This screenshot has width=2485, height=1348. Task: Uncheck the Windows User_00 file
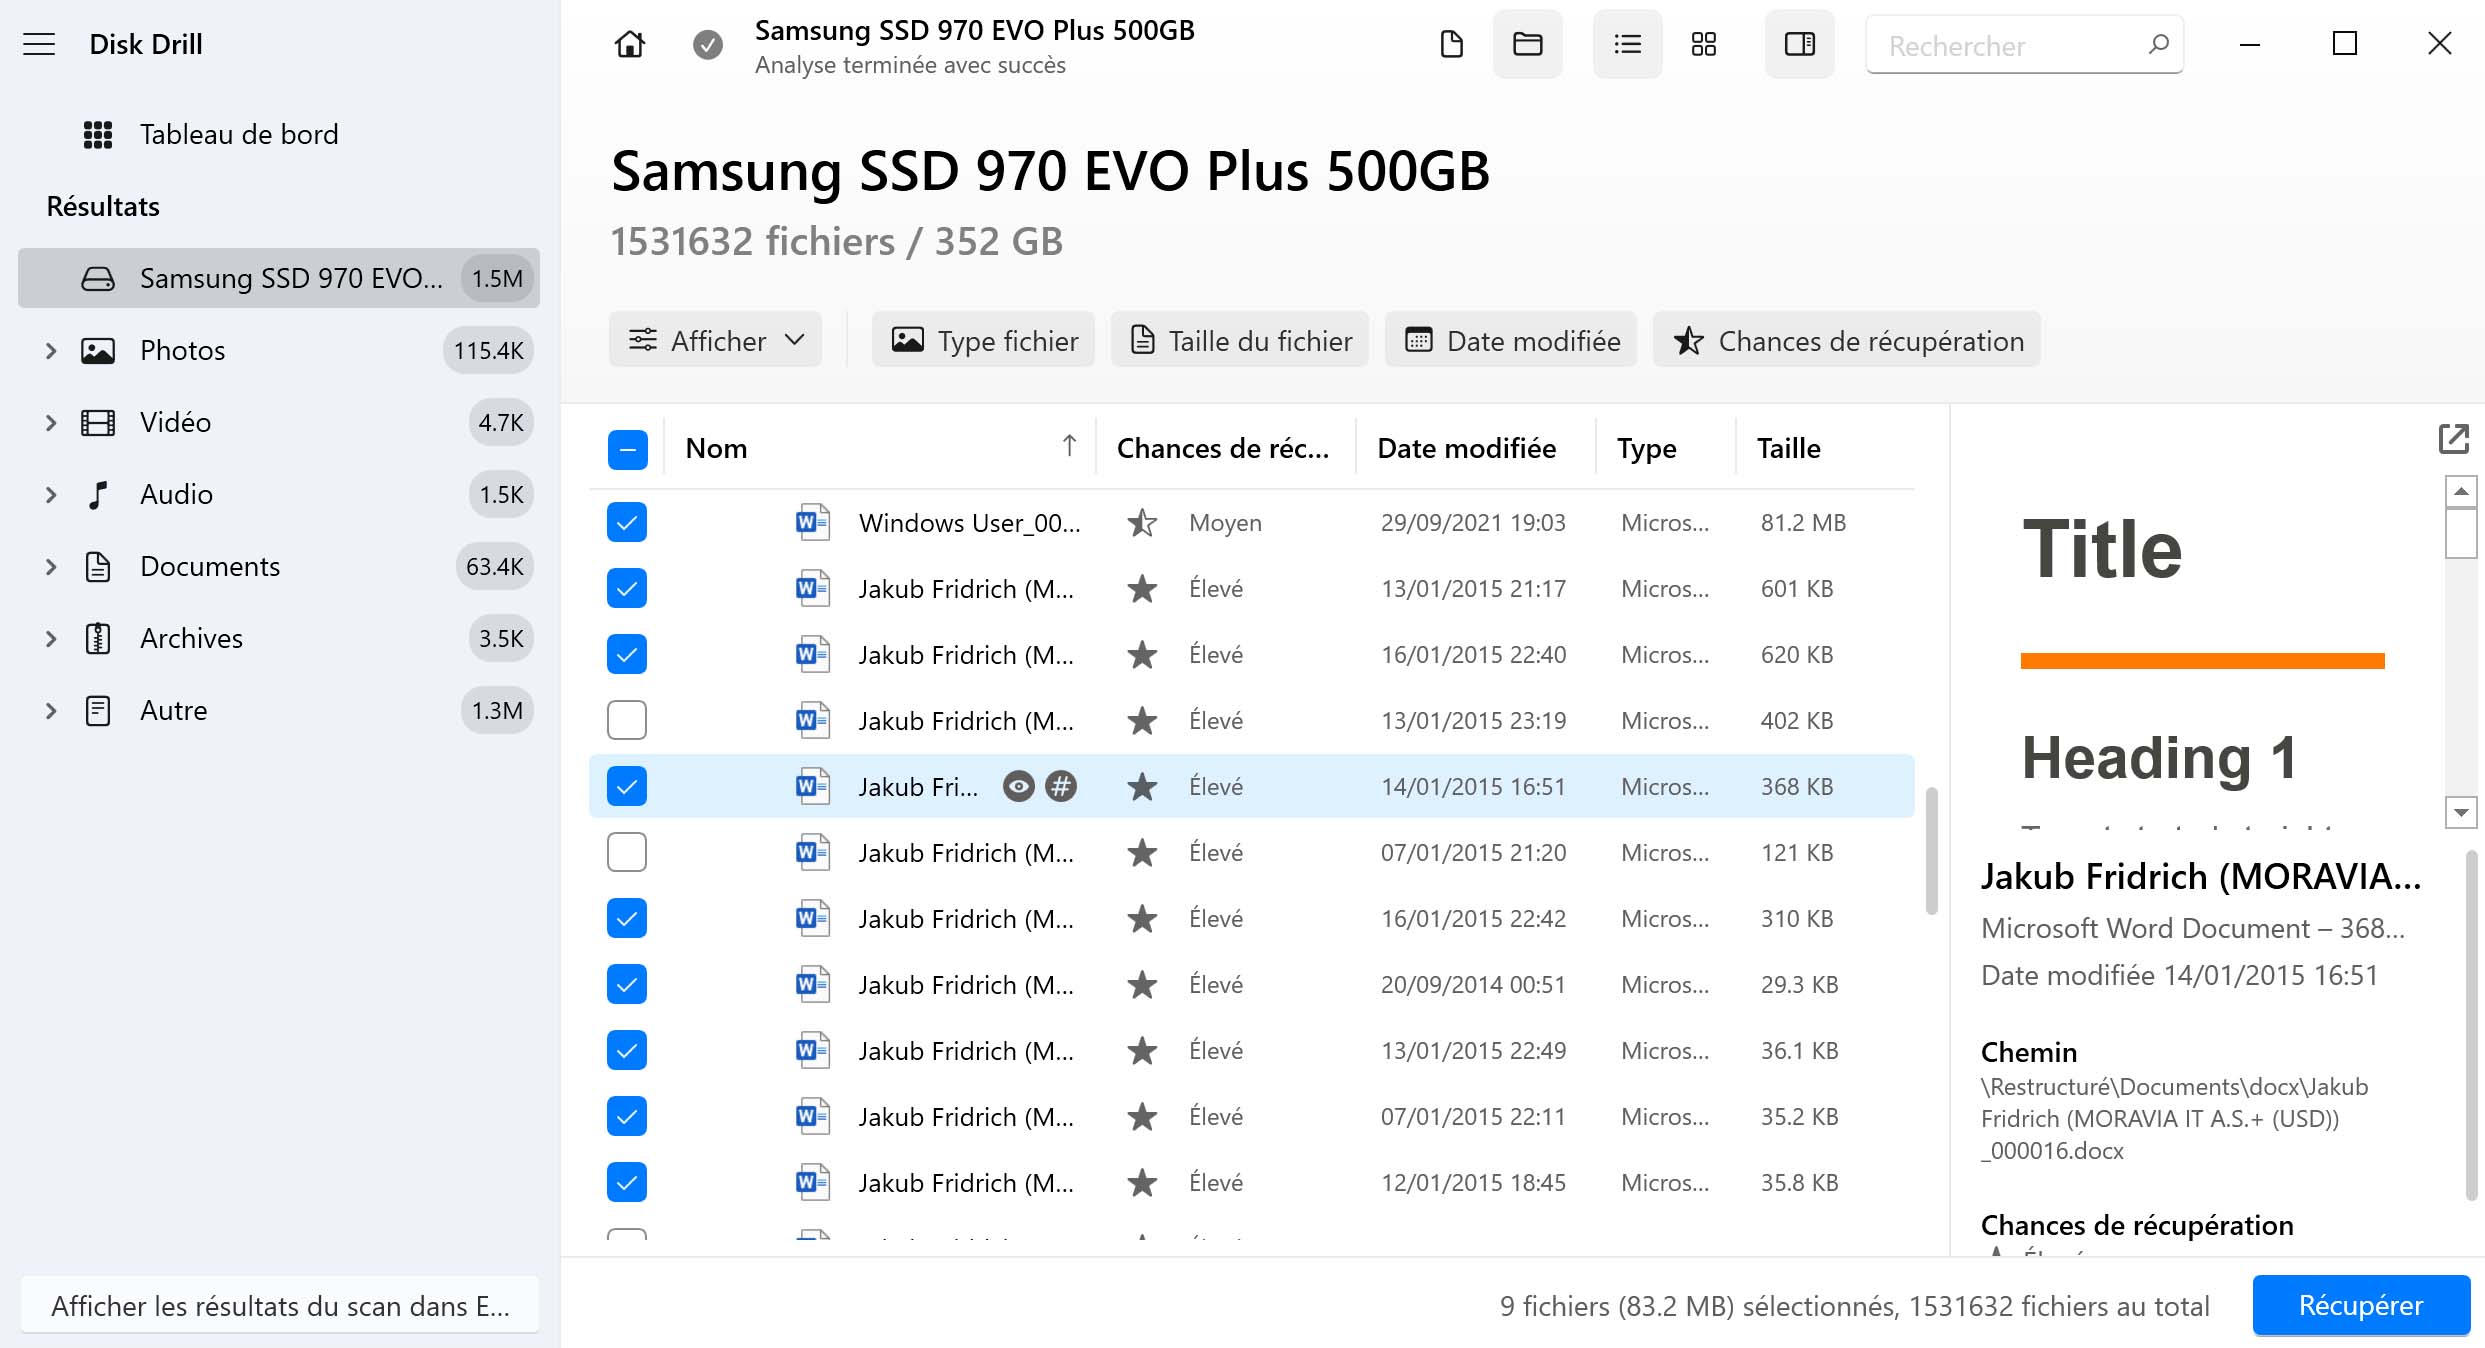point(627,523)
